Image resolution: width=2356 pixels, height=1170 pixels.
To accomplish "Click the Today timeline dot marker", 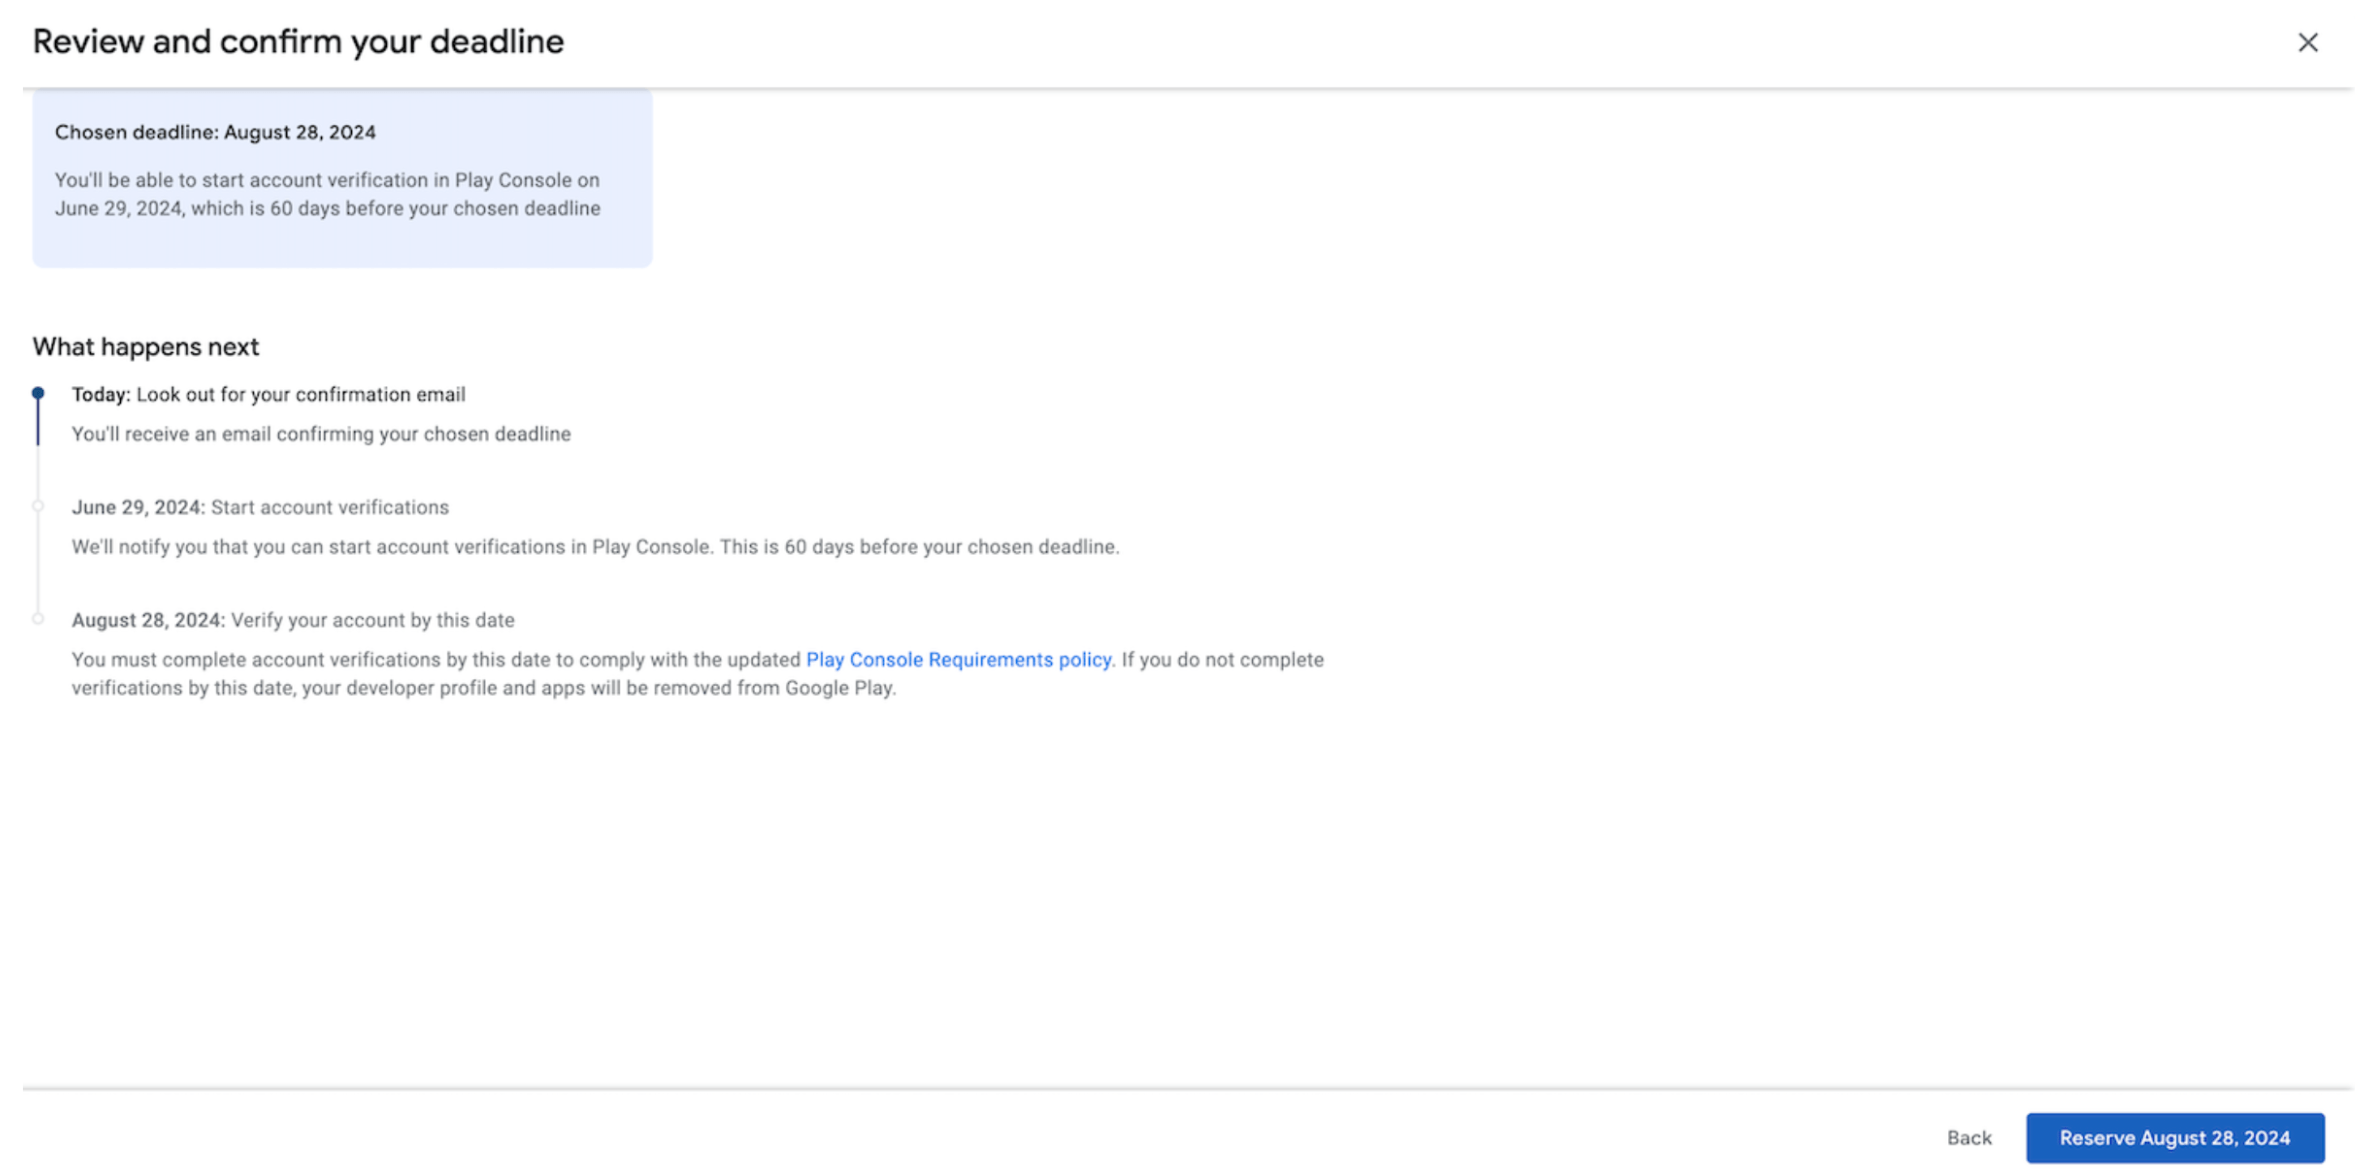I will 38,393.
